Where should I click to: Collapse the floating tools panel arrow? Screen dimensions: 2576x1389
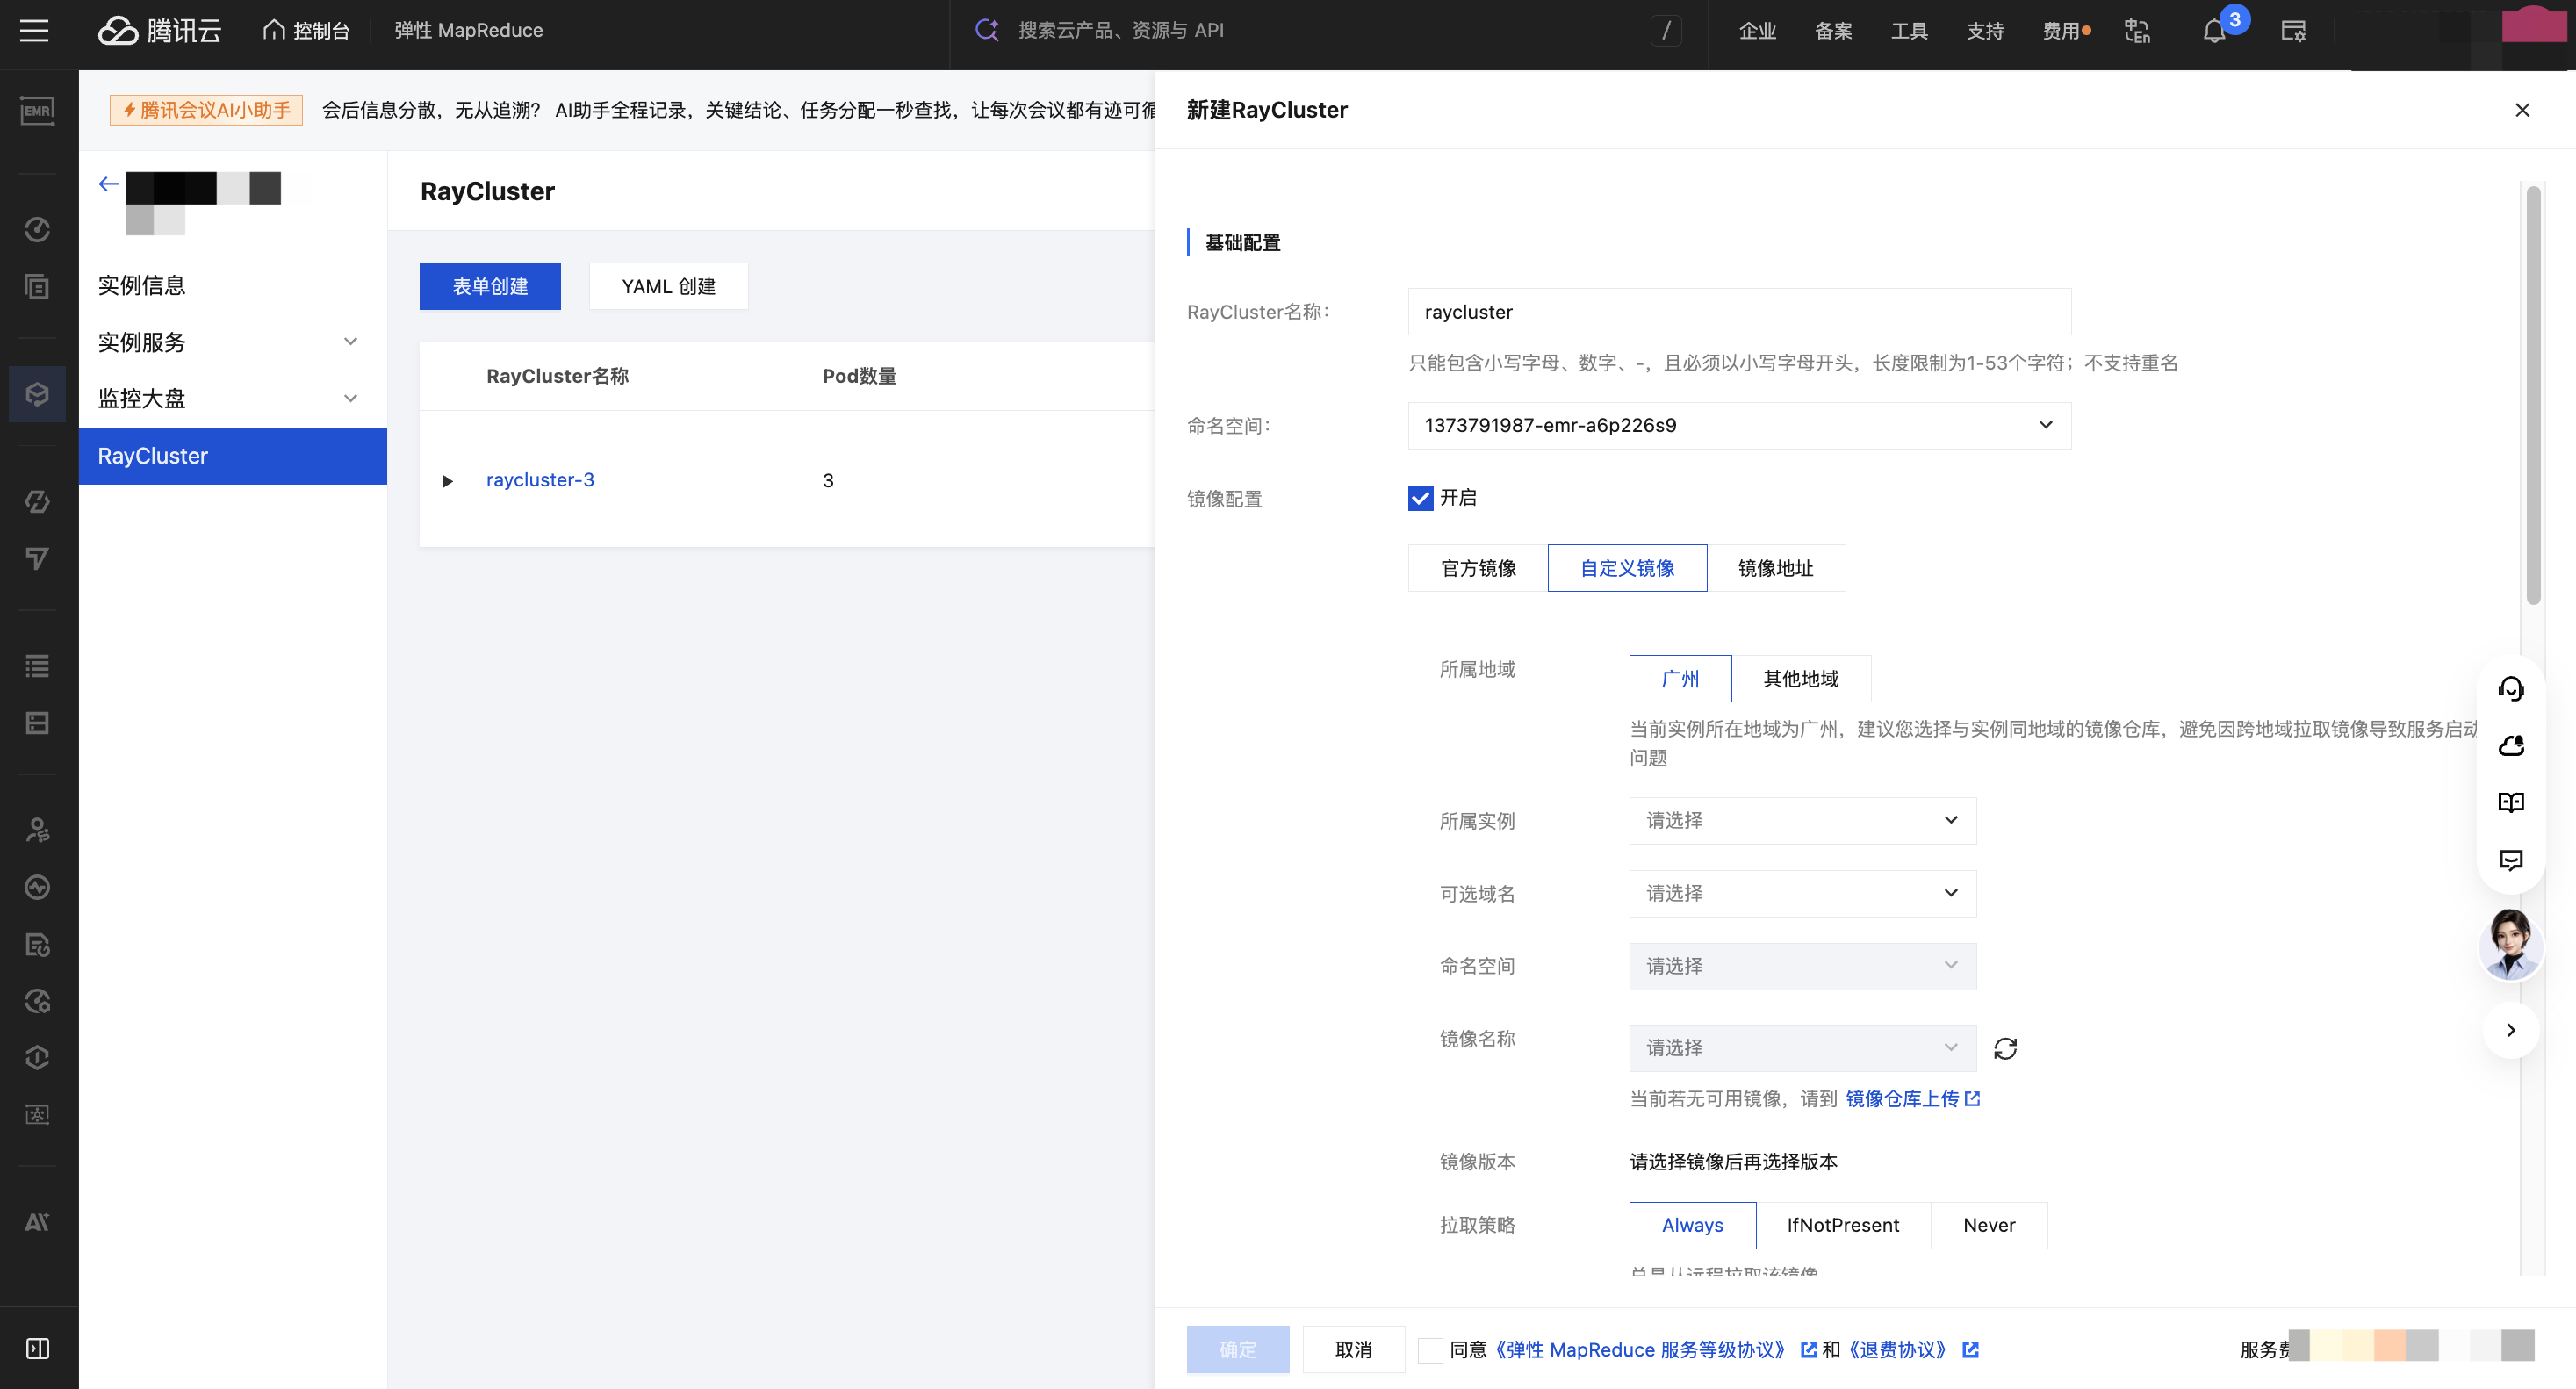2511,1030
